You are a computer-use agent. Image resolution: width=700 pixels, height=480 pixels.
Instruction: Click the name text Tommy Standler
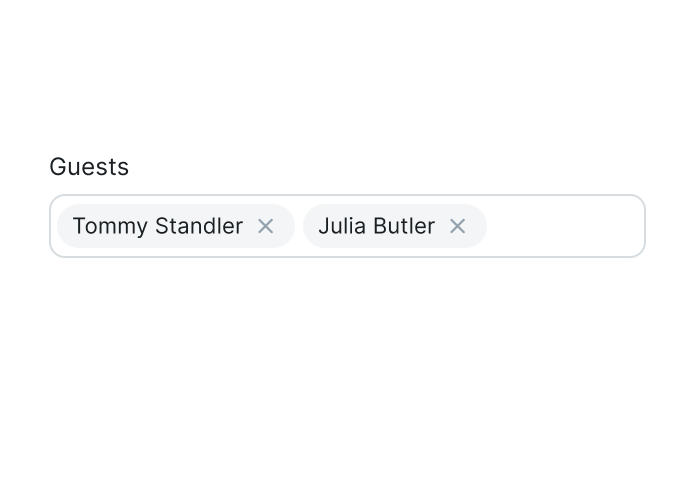[x=158, y=226]
